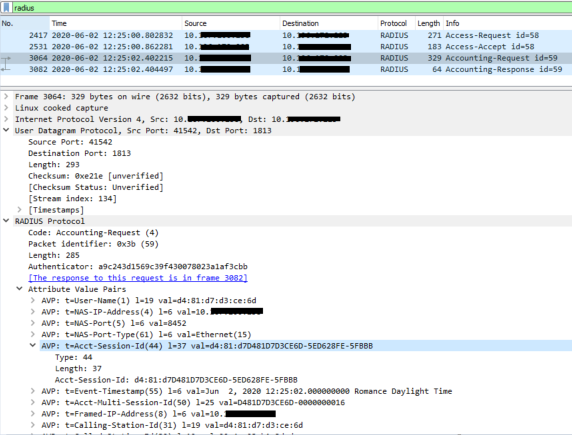The width and height of the screenshot is (572, 435).
Task: Expand the Event-Timestamp AVP entry
Action: coord(33,391)
